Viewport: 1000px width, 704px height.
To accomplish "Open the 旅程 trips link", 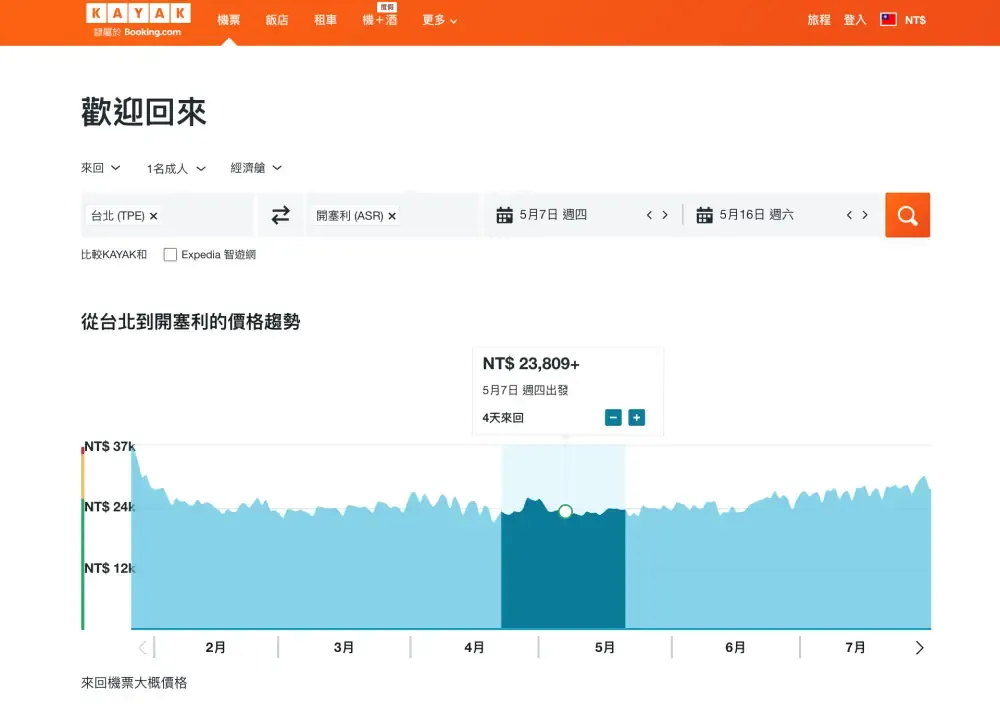I will click(x=818, y=19).
